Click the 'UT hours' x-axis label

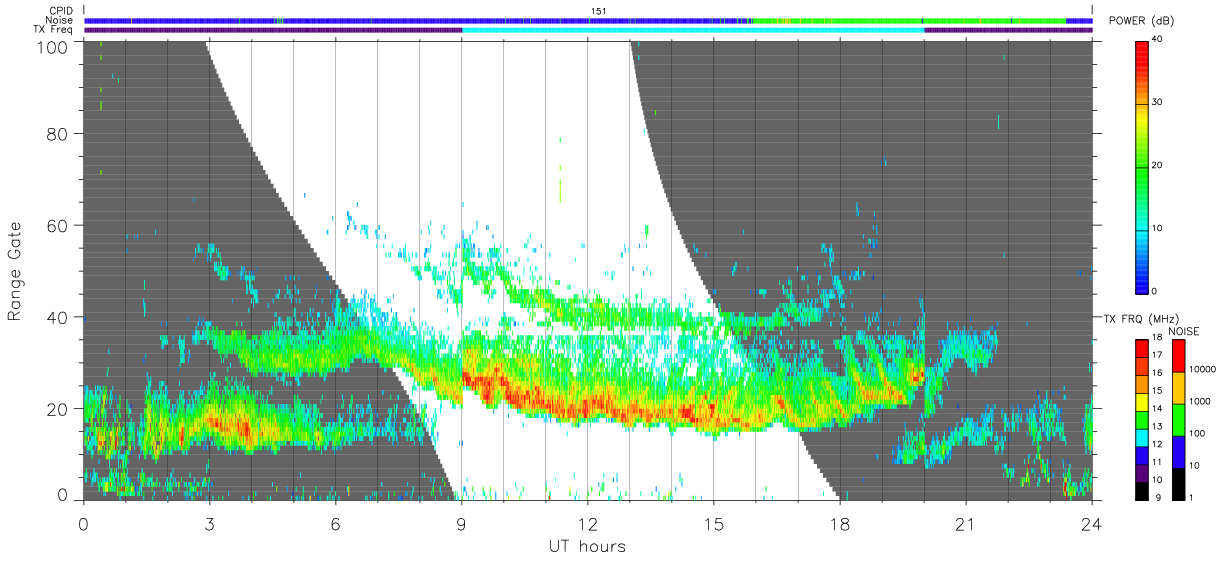[587, 546]
